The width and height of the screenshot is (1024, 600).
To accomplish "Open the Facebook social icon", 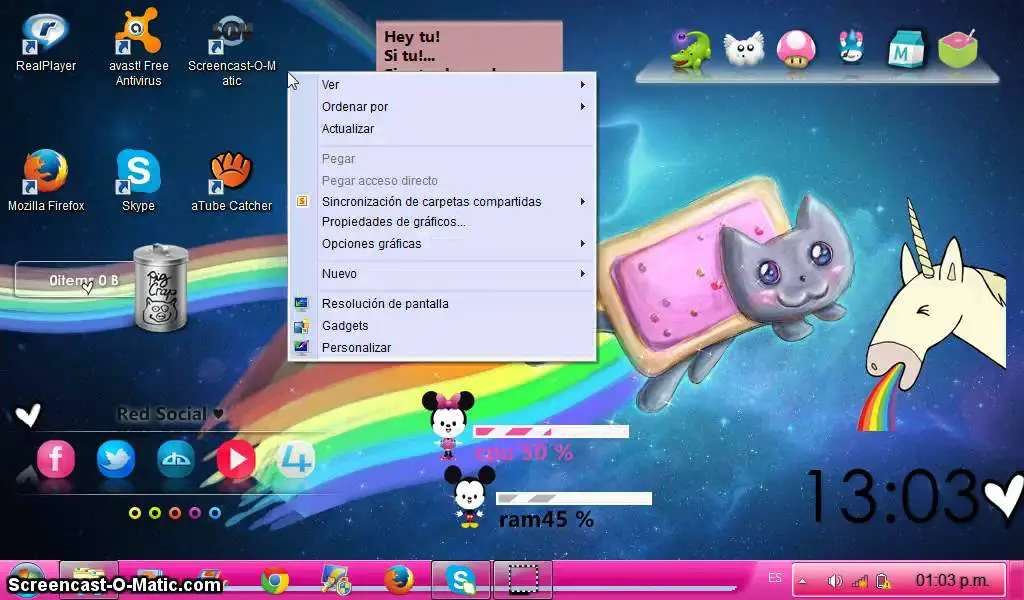I will (56, 459).
